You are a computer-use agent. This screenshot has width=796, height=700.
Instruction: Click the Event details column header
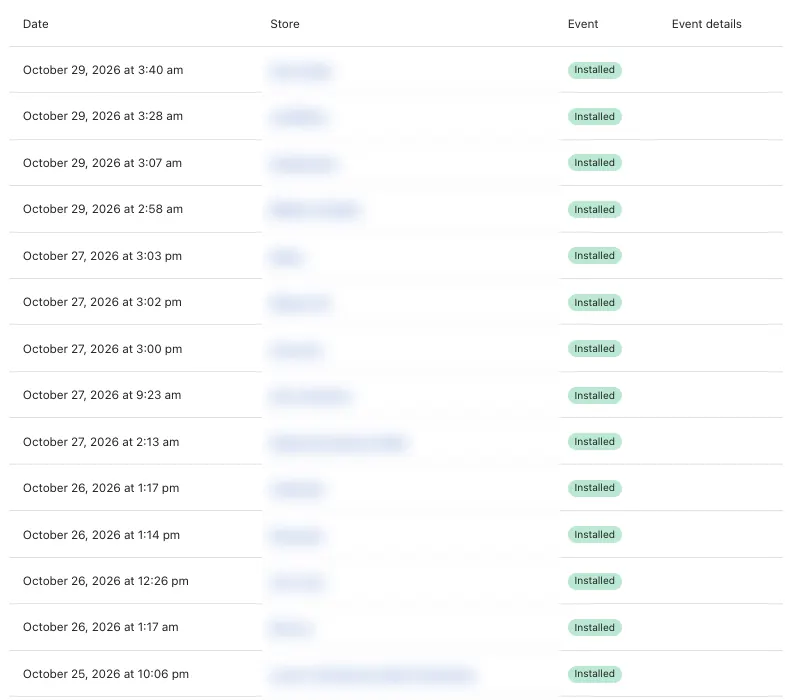706,24
